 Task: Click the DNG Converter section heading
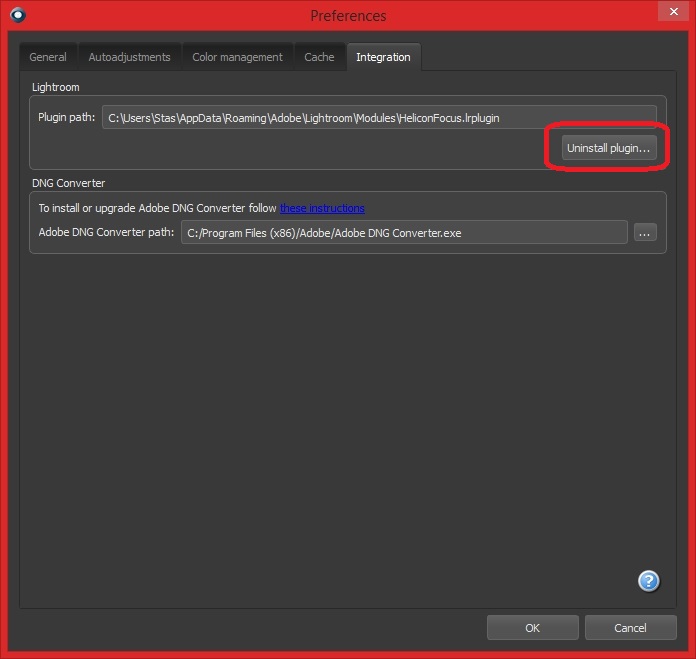(68, 183)
